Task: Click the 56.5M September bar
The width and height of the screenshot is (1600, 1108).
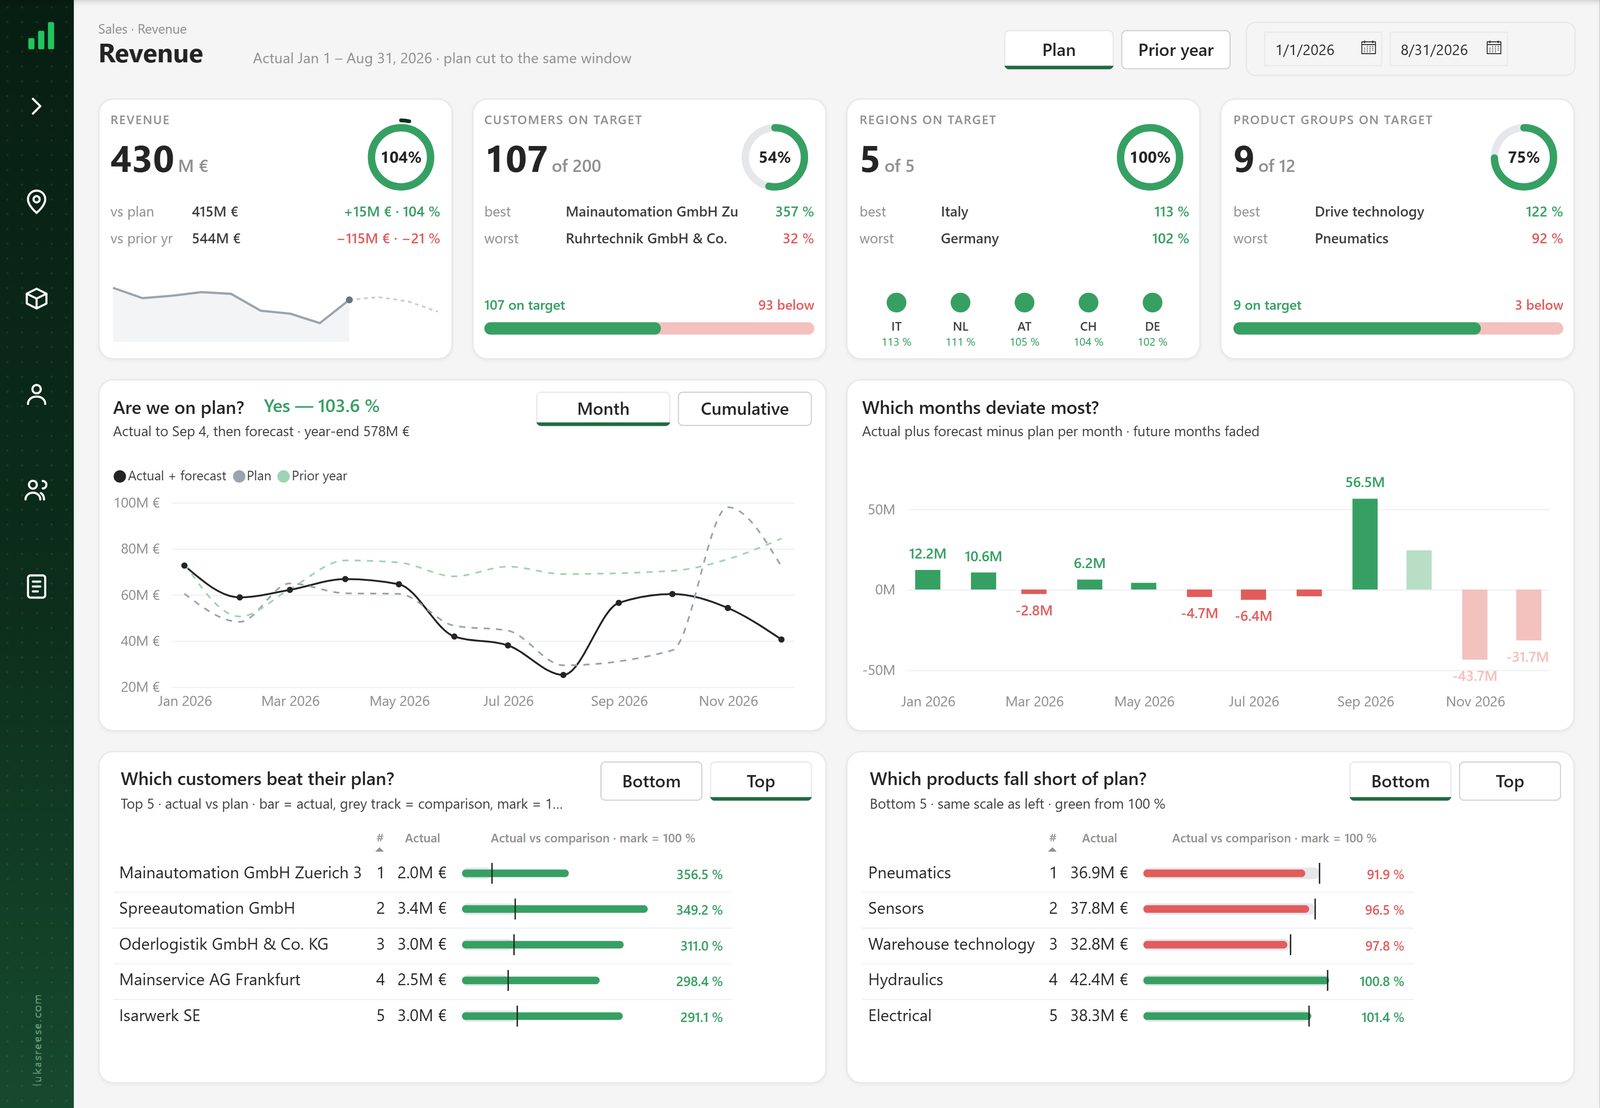Action: pos(1365,544)
